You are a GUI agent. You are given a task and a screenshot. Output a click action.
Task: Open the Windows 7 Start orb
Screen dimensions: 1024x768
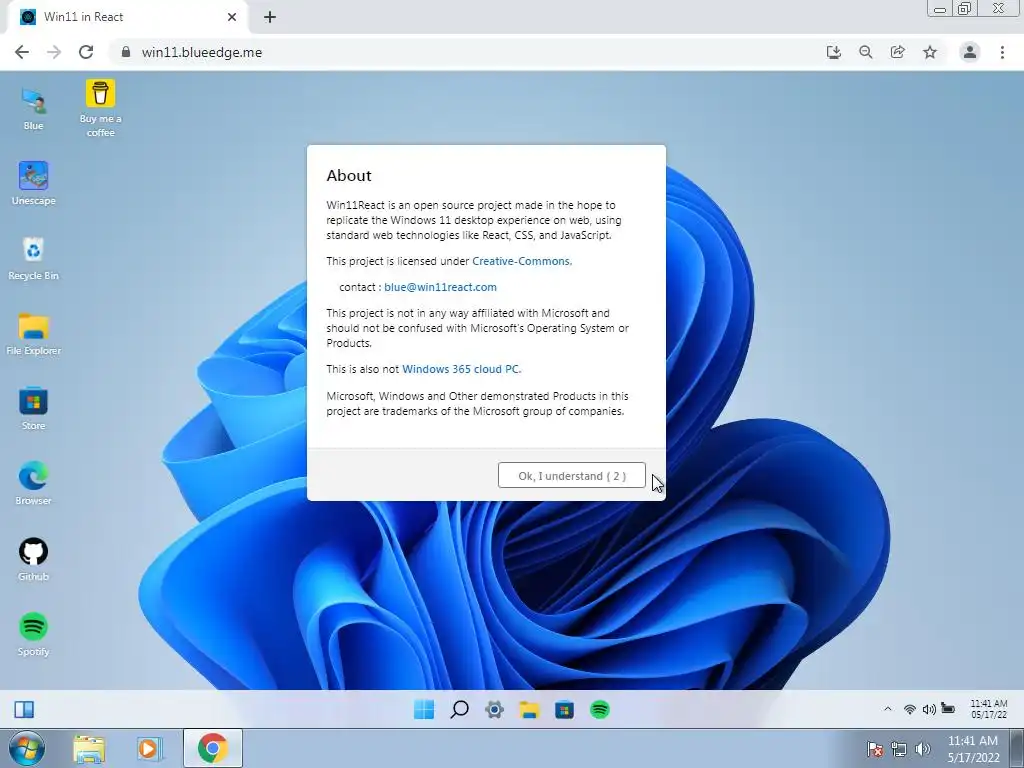[27, 748]
